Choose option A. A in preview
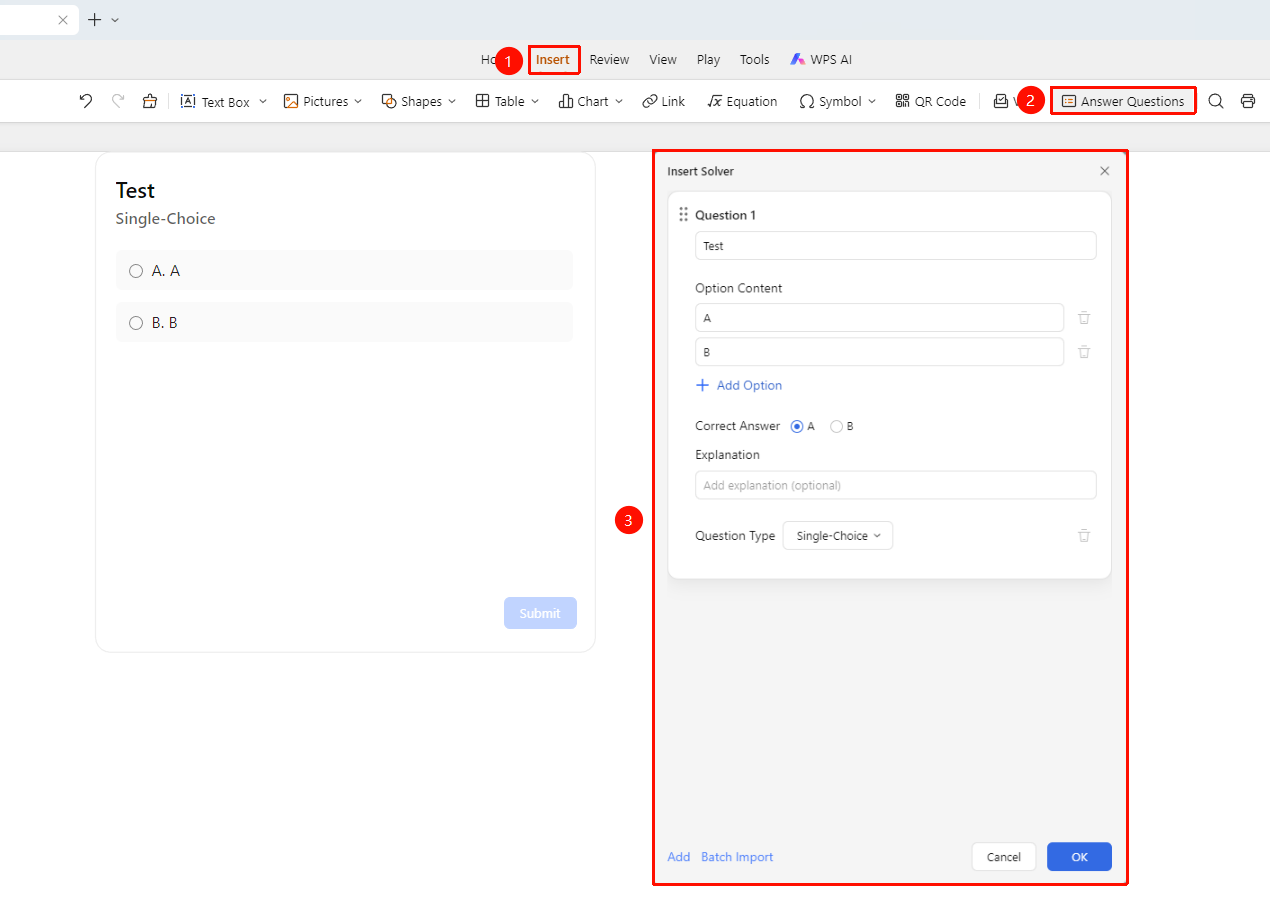Image resolution: width=1270 pixels, height=917 pixels. click(344, 270)
